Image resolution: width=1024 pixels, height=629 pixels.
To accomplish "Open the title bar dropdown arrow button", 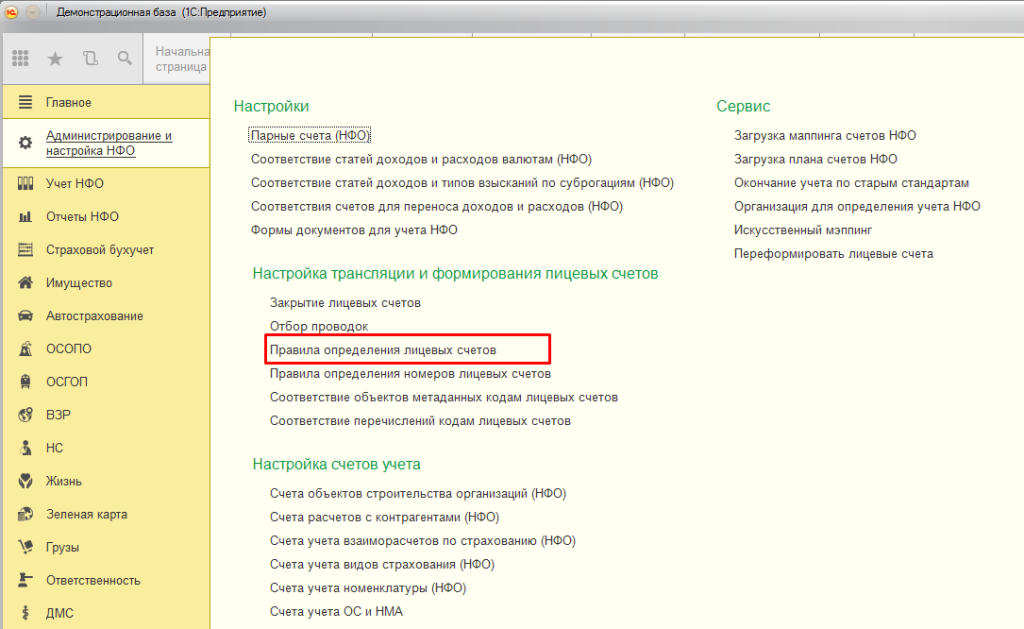I will [34, 12].
